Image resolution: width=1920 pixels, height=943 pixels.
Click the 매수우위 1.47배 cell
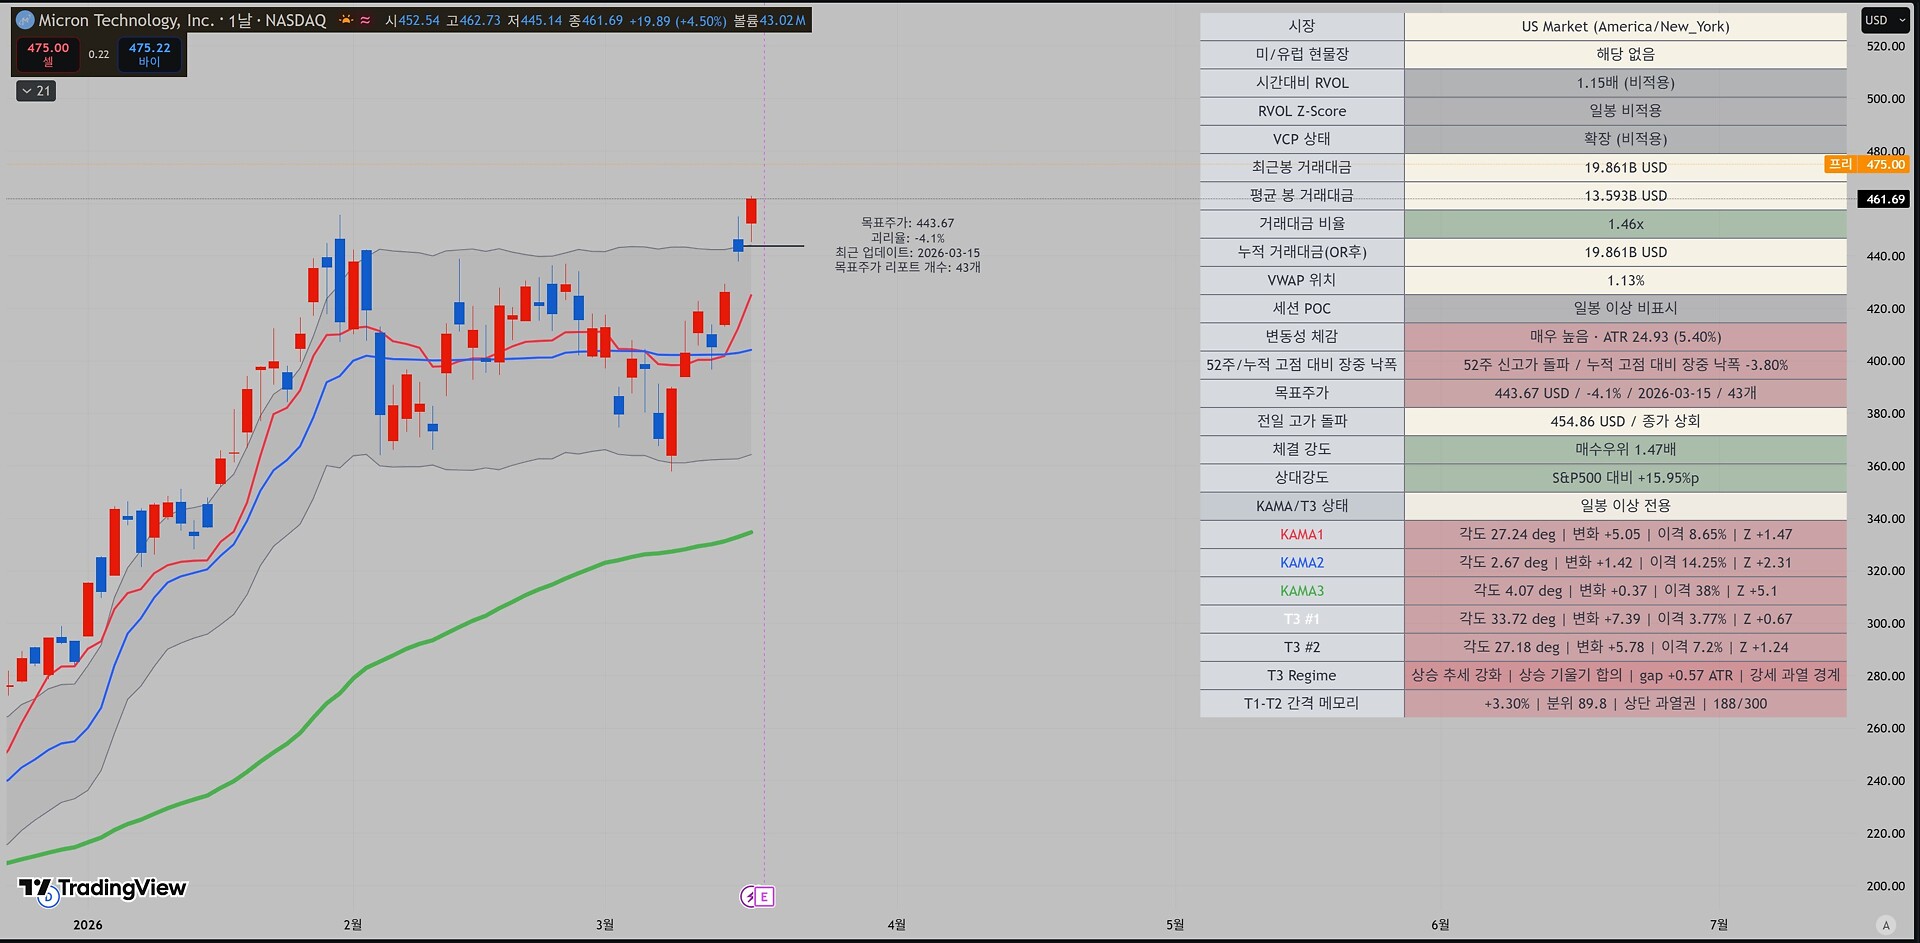point(1625,450)
